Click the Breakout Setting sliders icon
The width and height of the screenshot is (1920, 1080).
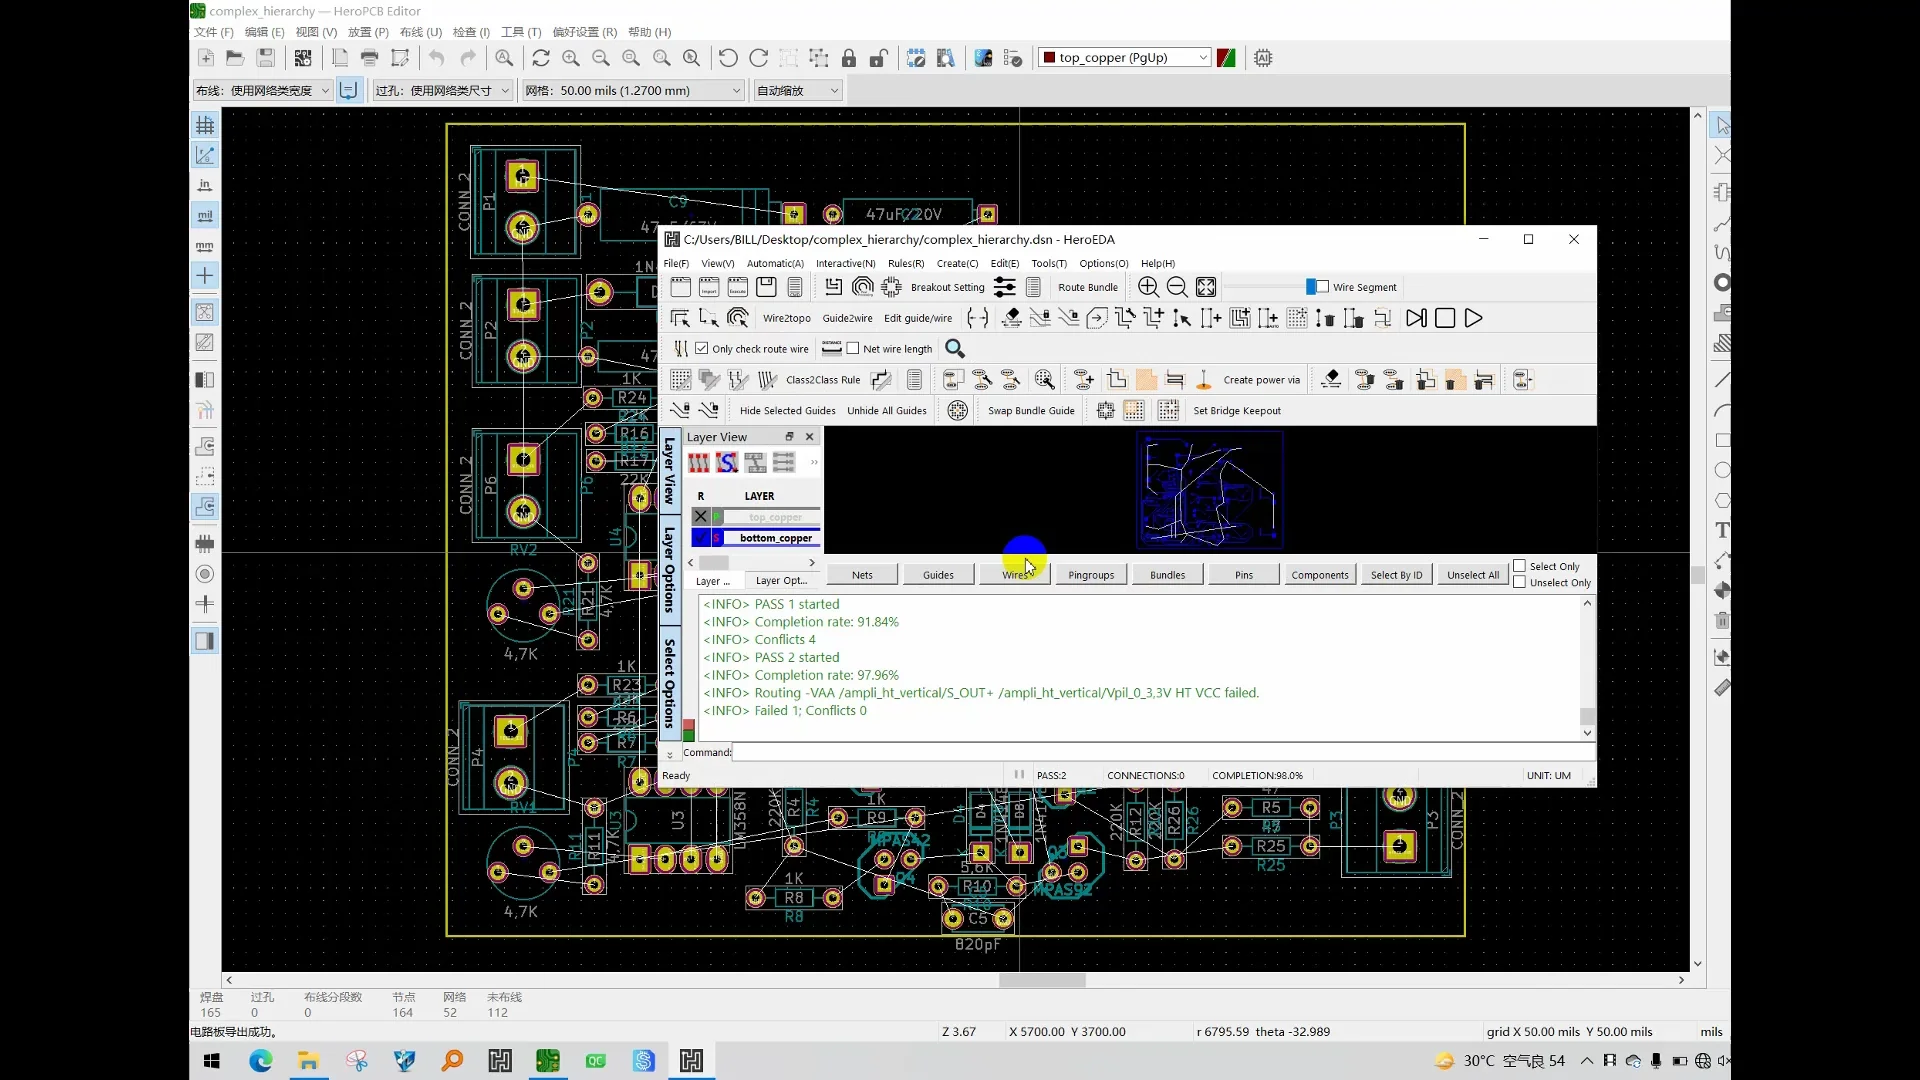(x=1005, y=288)
